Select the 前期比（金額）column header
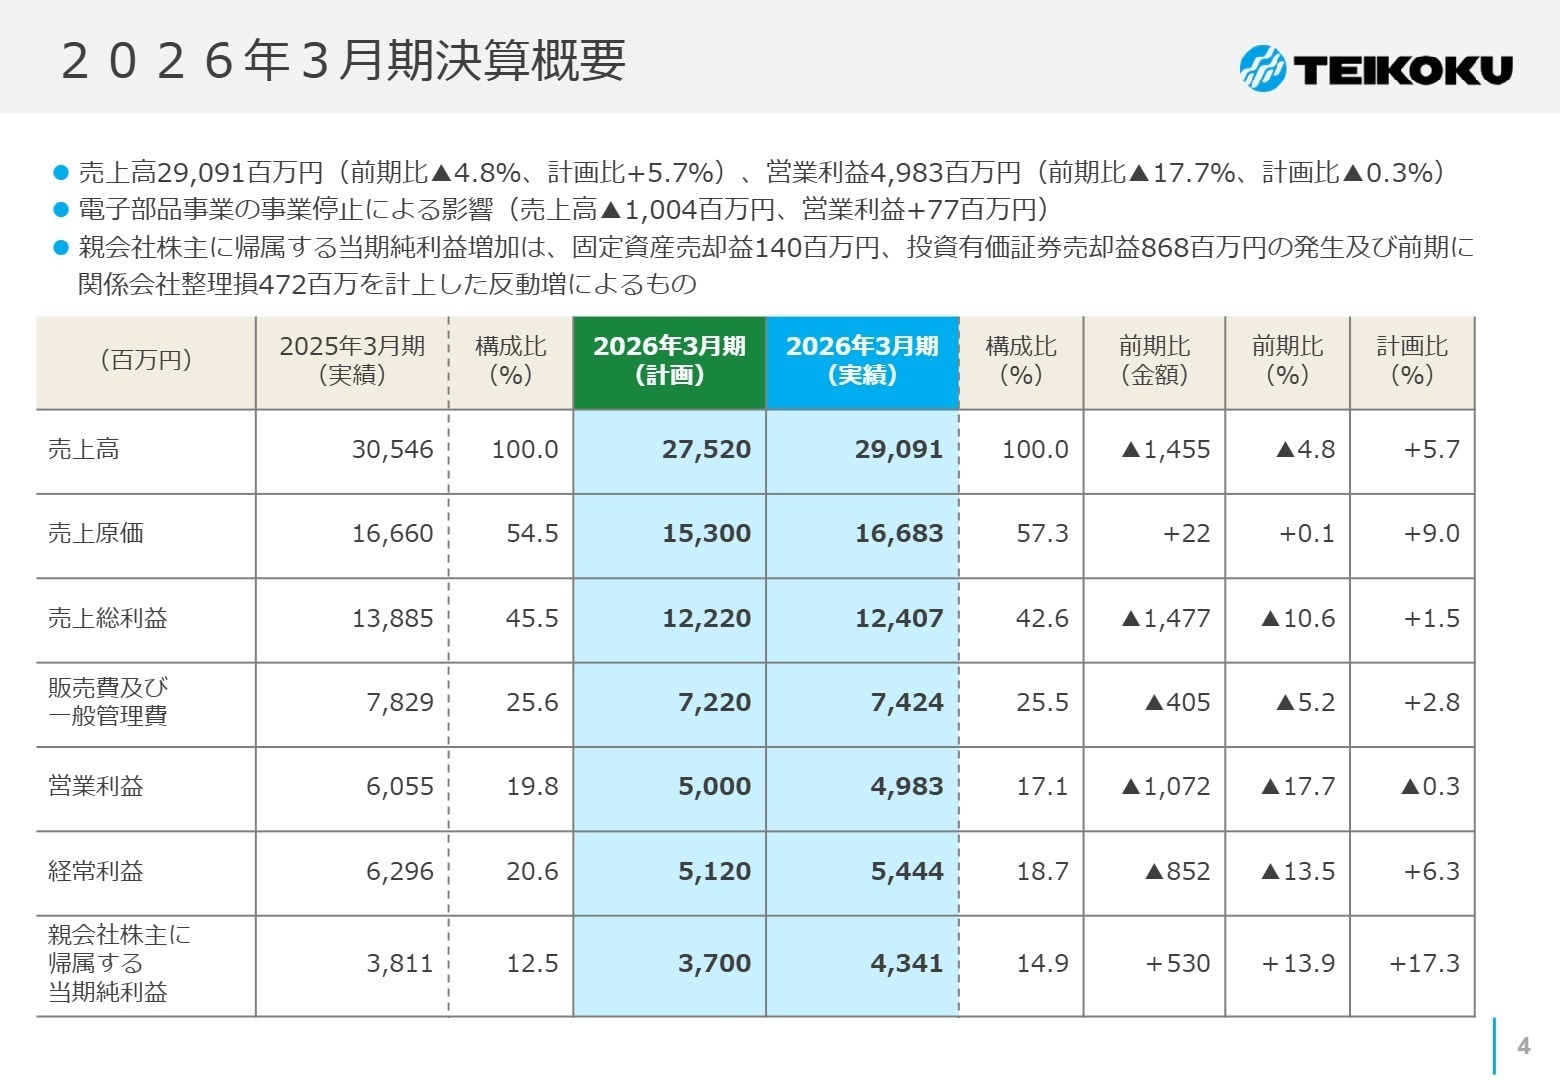This screenshot has width=1560, height=1080. 1154,361
